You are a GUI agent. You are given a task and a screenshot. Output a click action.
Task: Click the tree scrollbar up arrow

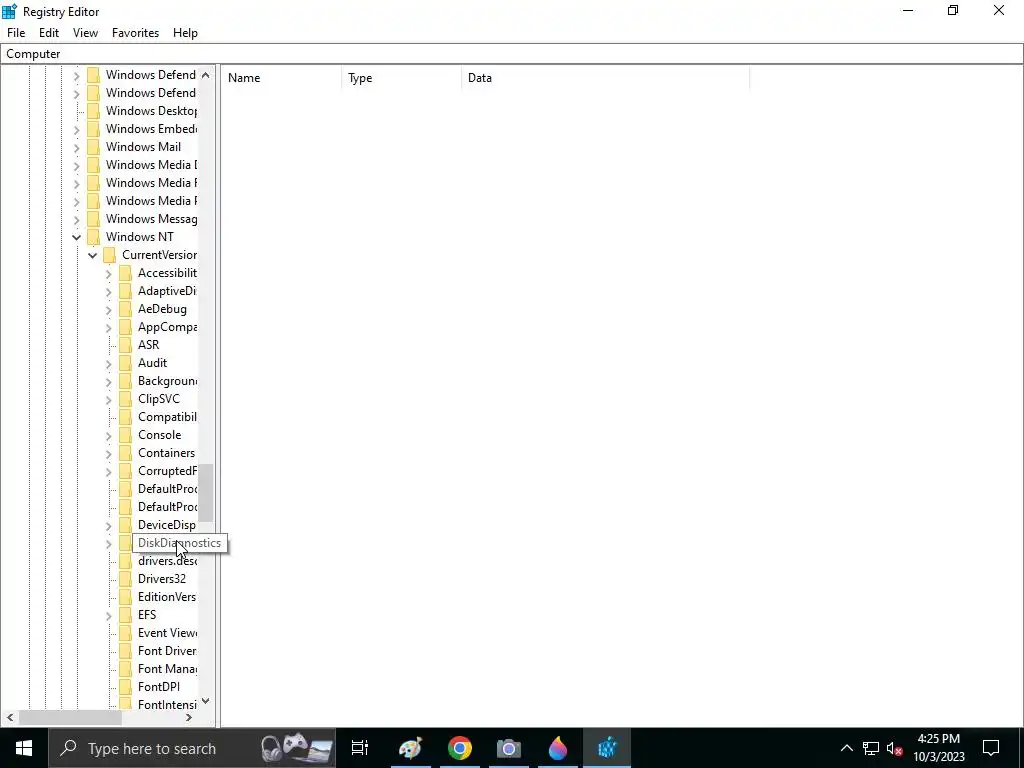coord(206,74)
